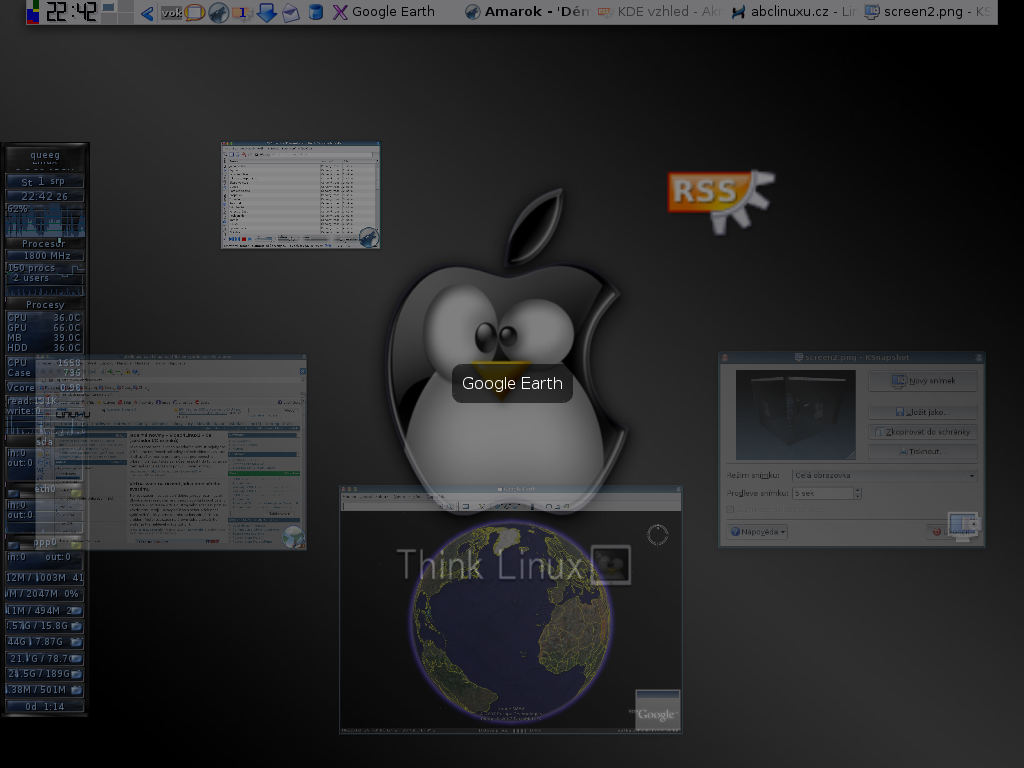Image resolution: width=1024 pixels, height=768 pixels.
Task: Click the '1800 MHz' reading in GKrellM
Action: coord(46,256)
